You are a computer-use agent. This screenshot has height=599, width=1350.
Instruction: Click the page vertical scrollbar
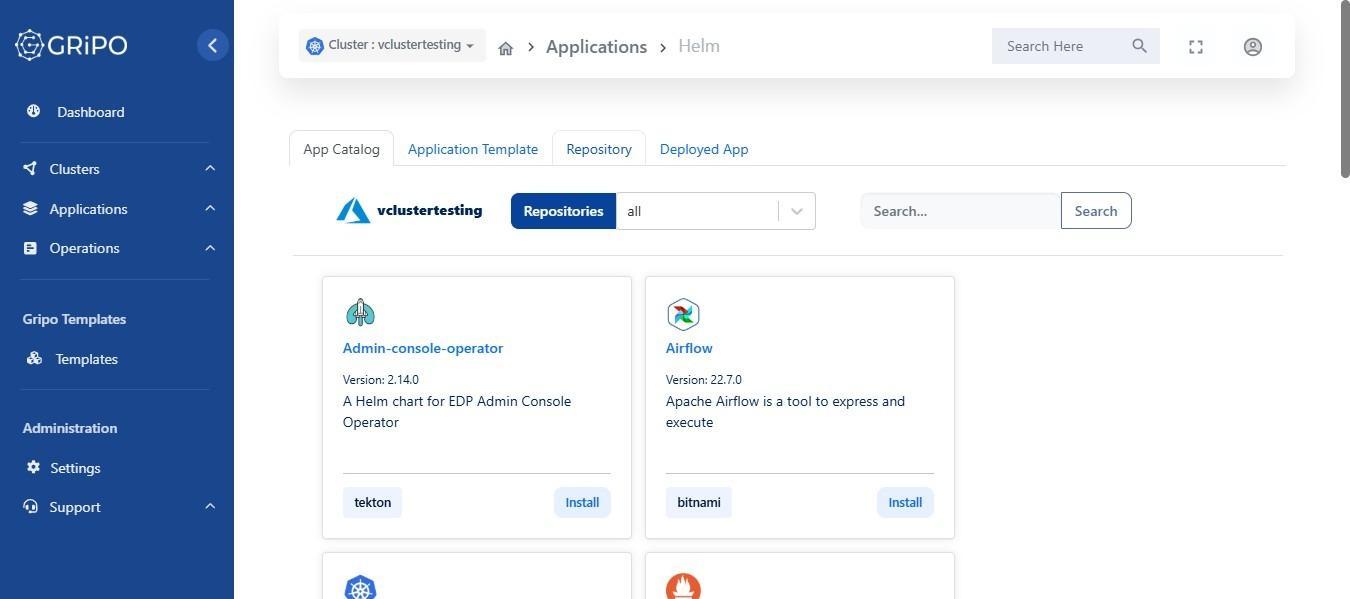1345,90
